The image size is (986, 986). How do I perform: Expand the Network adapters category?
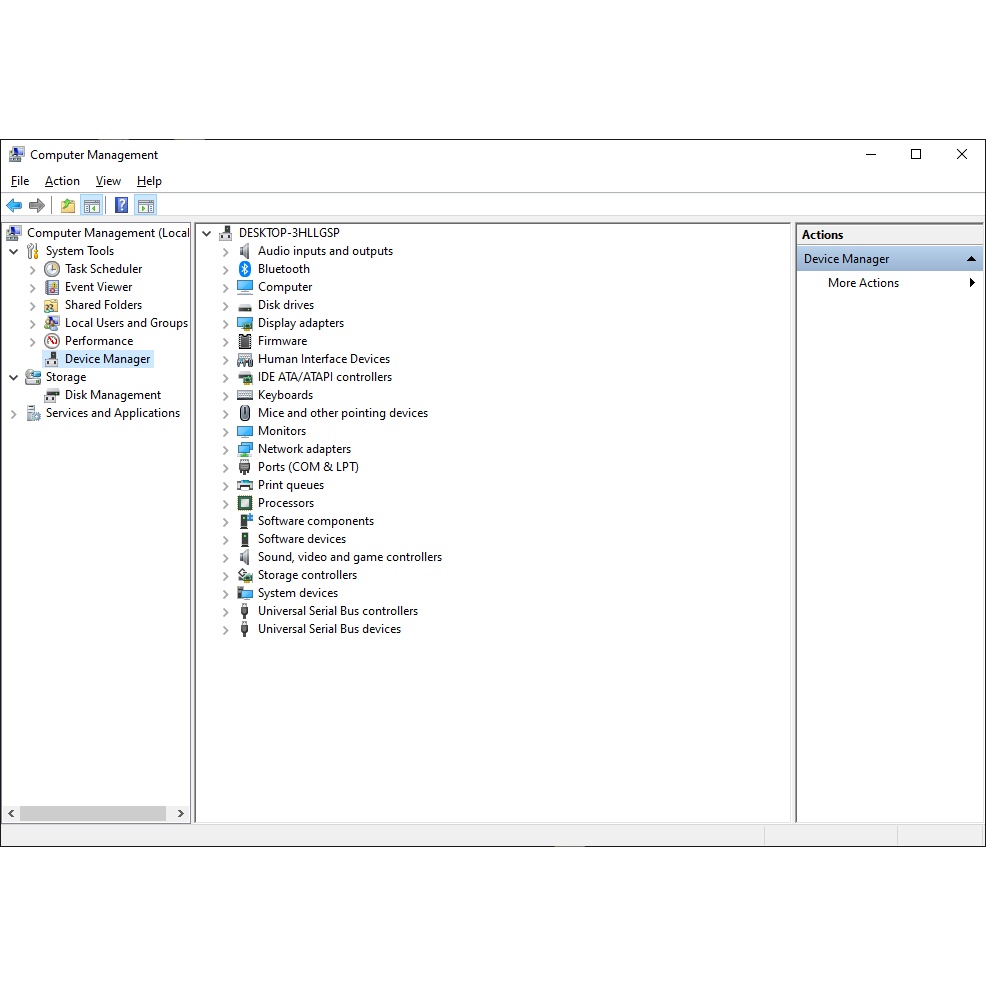click(226, 450)
